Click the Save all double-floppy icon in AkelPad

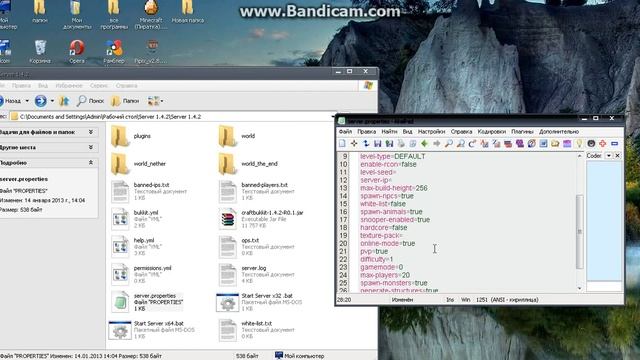(389, 144)
